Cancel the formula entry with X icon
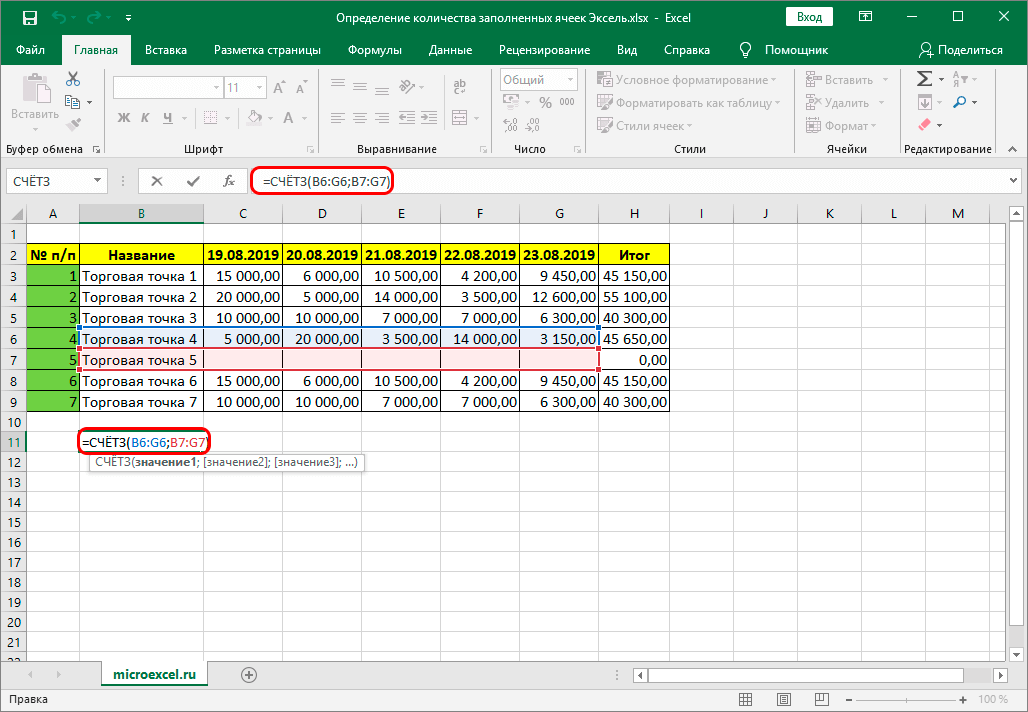1028x712 pixels. [157, 181]
